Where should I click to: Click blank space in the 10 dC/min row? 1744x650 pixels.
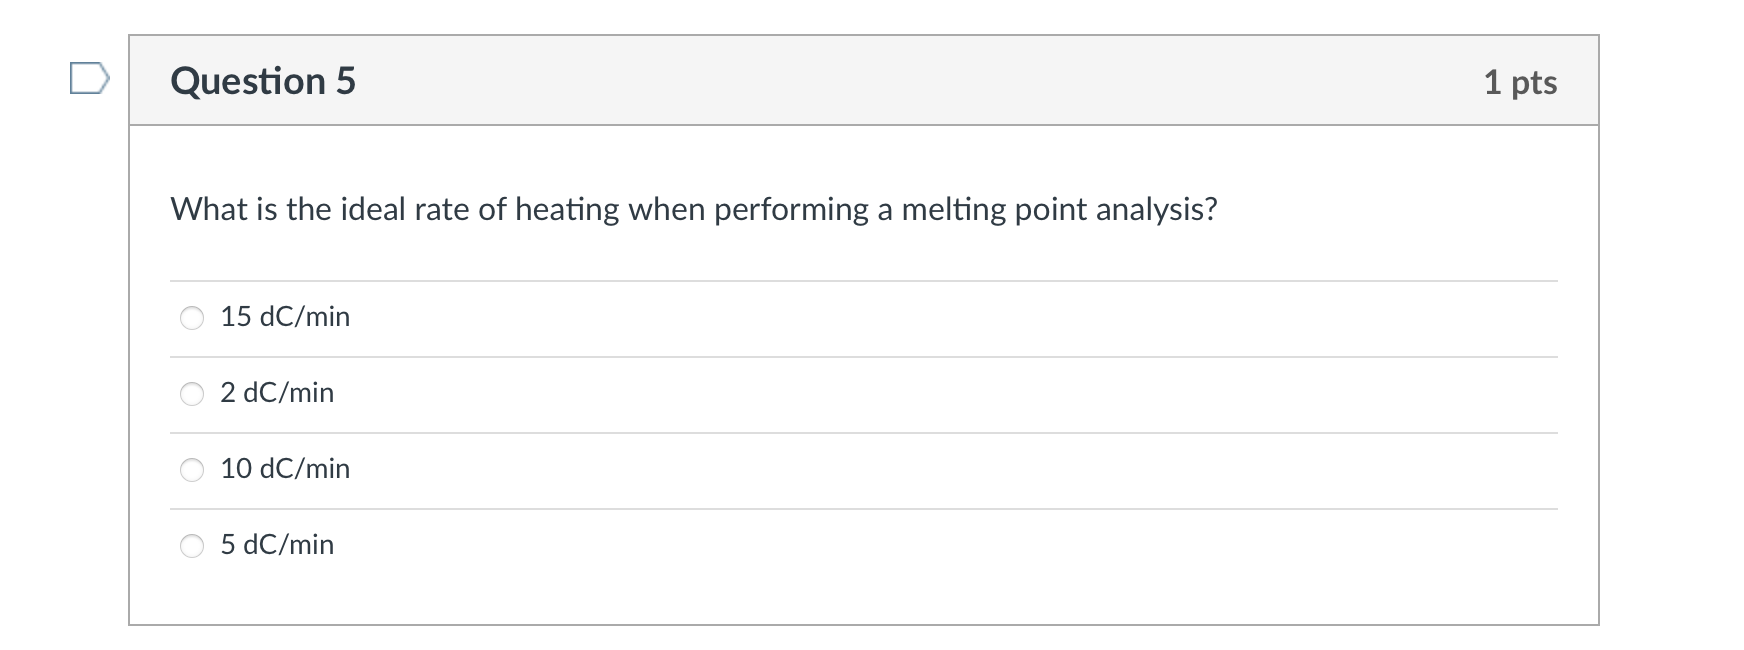(900, 470)
